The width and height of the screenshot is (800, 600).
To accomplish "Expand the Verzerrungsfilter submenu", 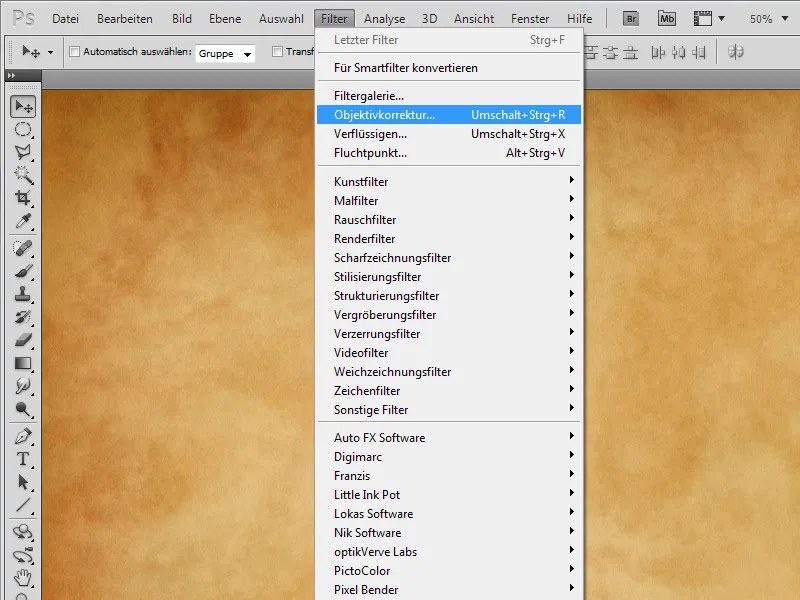I will point(448,334).
